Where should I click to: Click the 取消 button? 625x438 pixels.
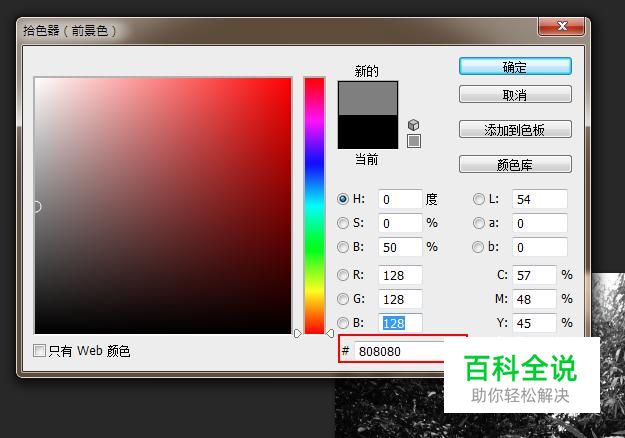tap(515, 95)
